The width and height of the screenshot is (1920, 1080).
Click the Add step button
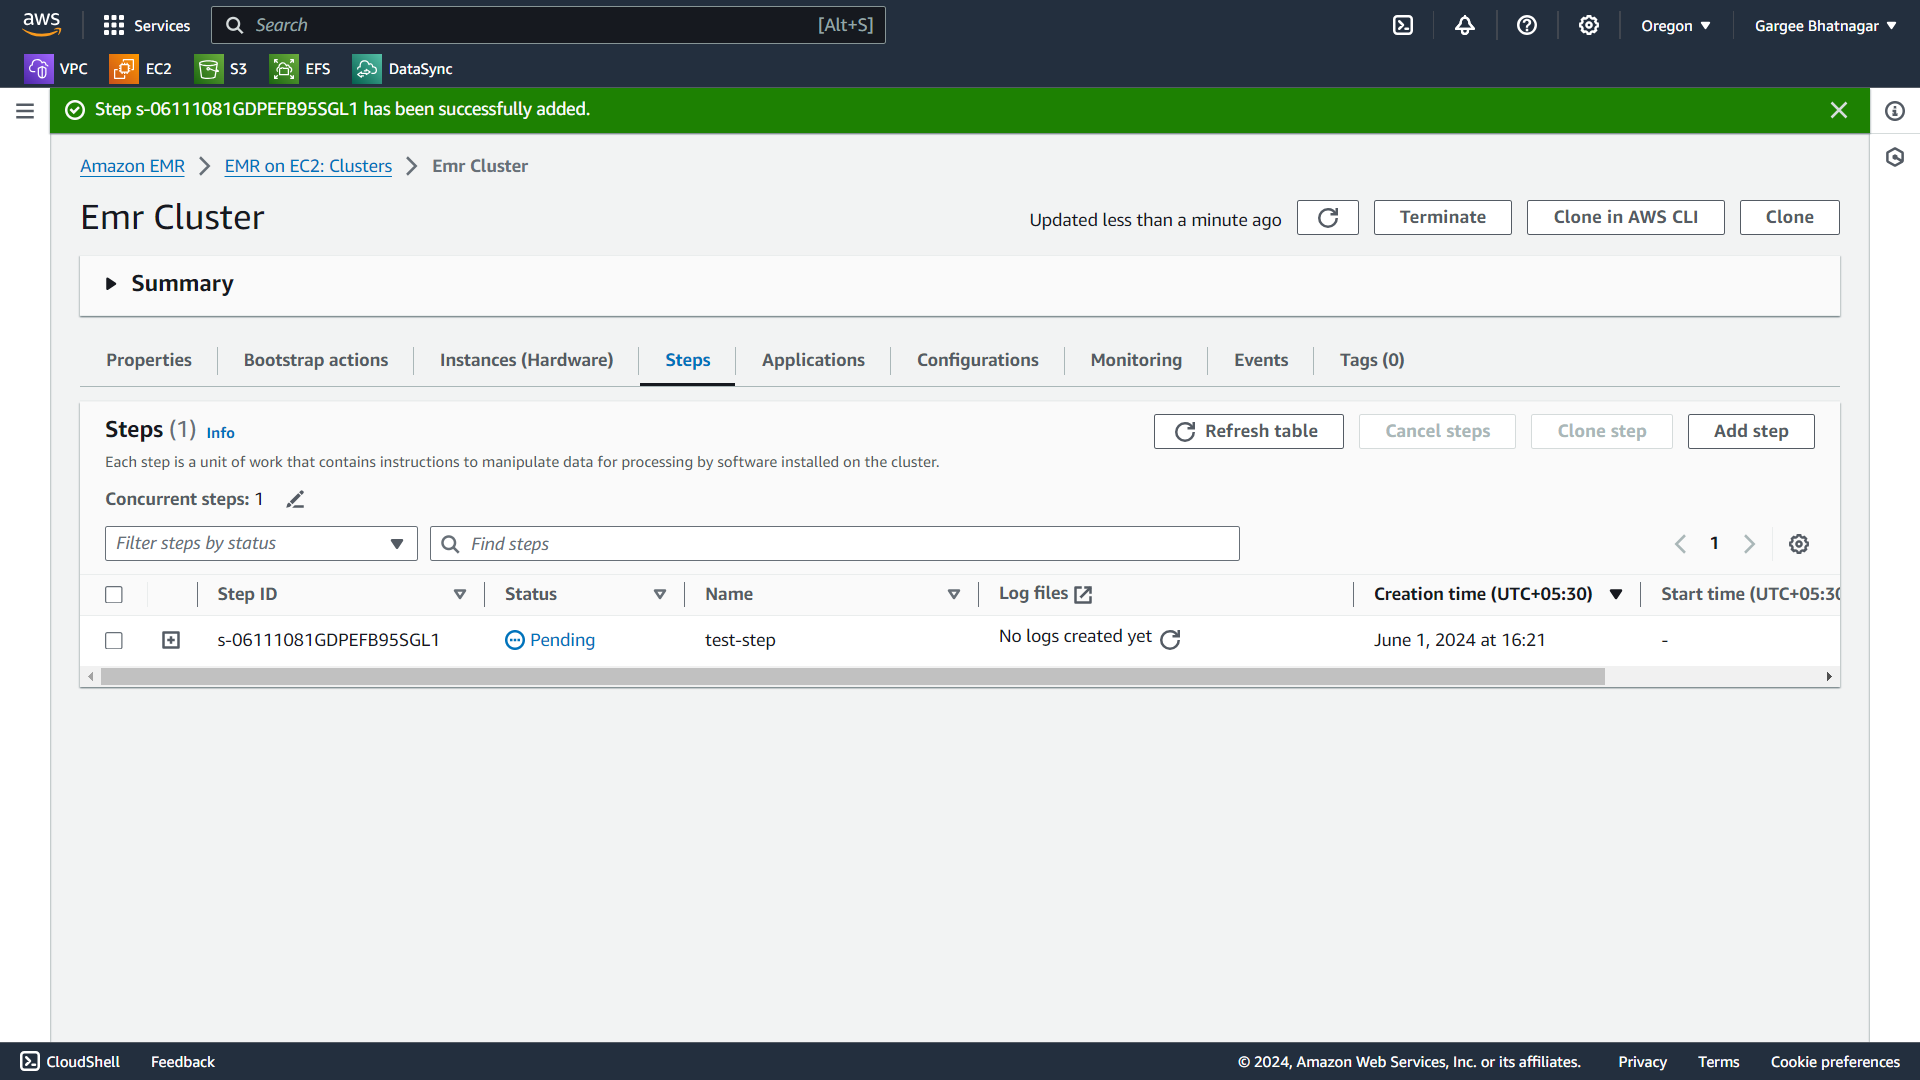[1750, 431]
